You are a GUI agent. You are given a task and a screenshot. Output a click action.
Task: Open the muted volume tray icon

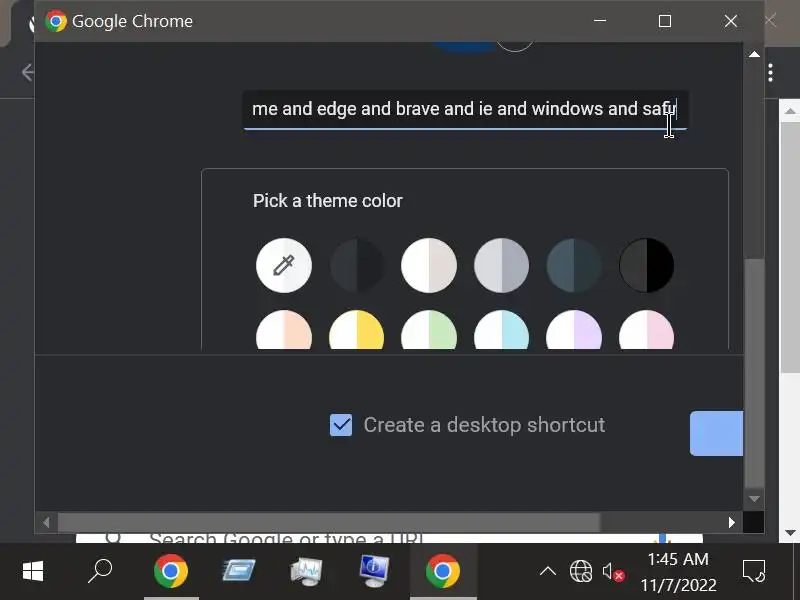point(613,571)
